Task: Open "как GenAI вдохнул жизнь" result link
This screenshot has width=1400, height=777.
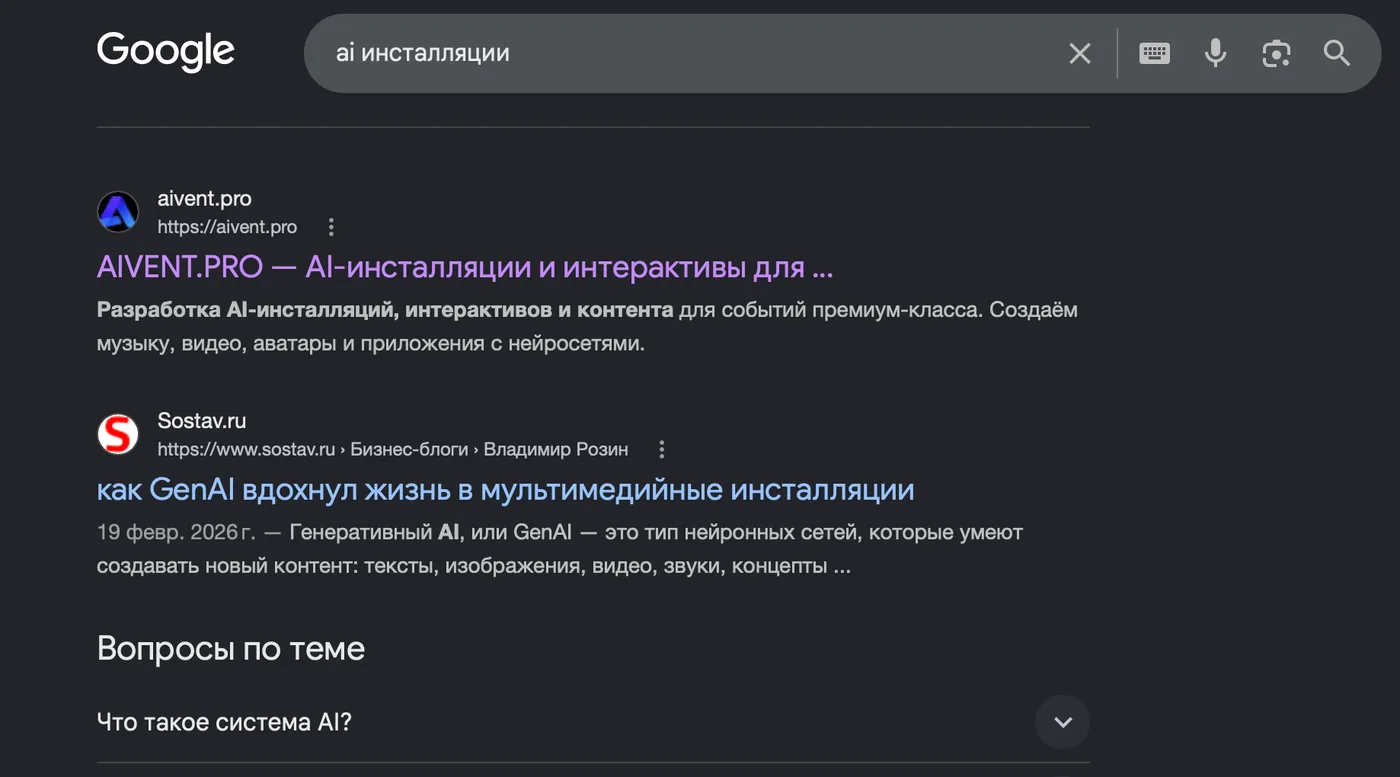Action: click(x=506, y=490)
